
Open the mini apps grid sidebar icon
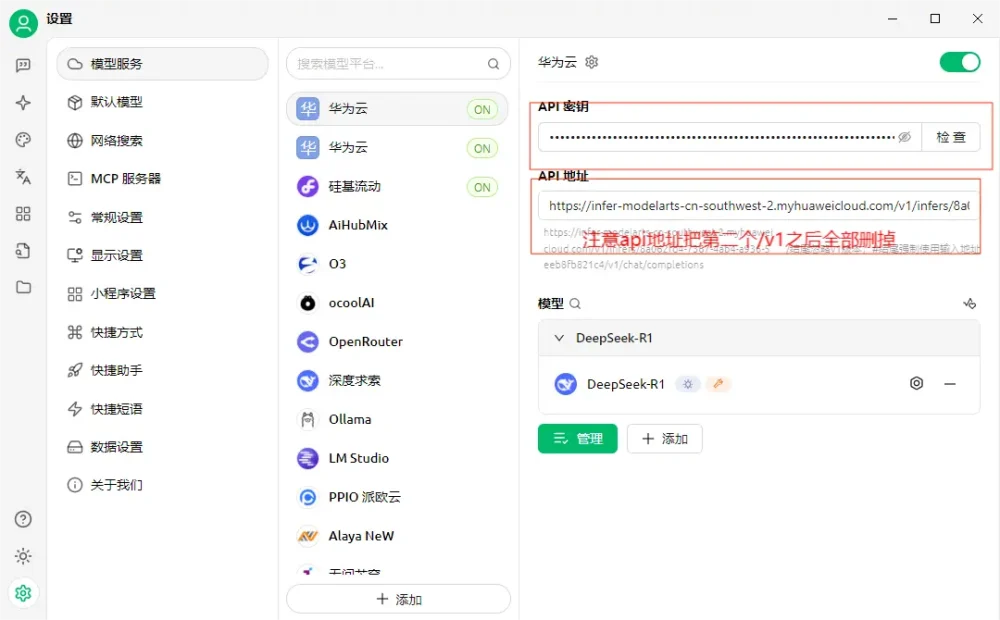tap(23, 214)
